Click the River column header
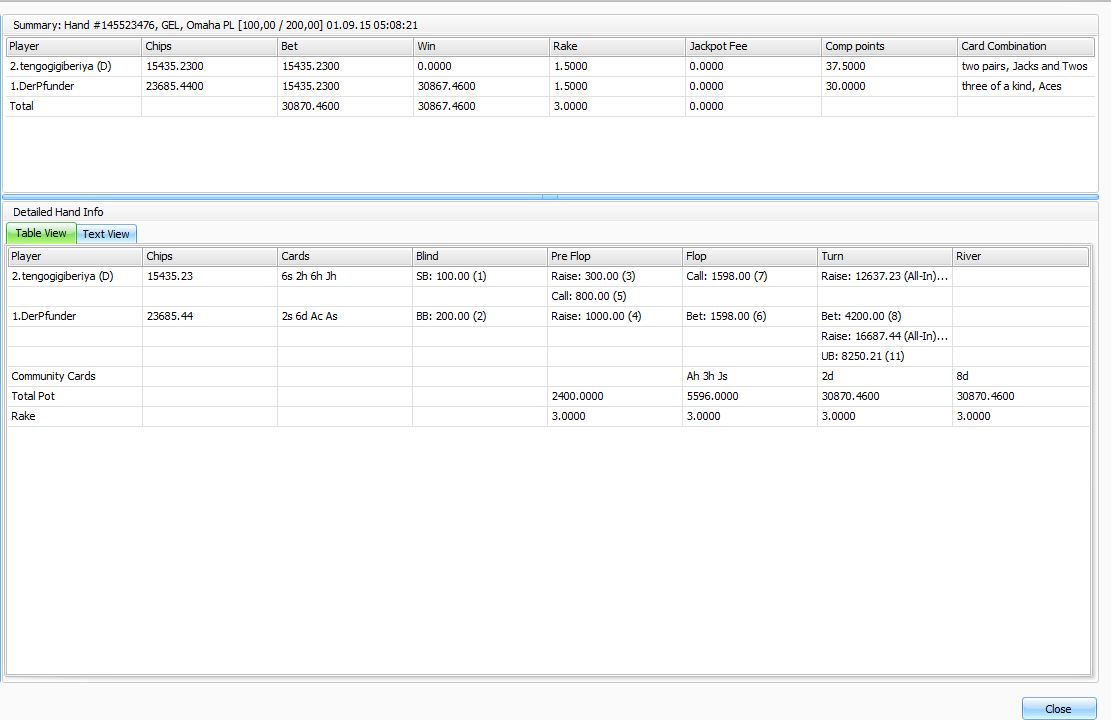 (x=1020, y=257)
